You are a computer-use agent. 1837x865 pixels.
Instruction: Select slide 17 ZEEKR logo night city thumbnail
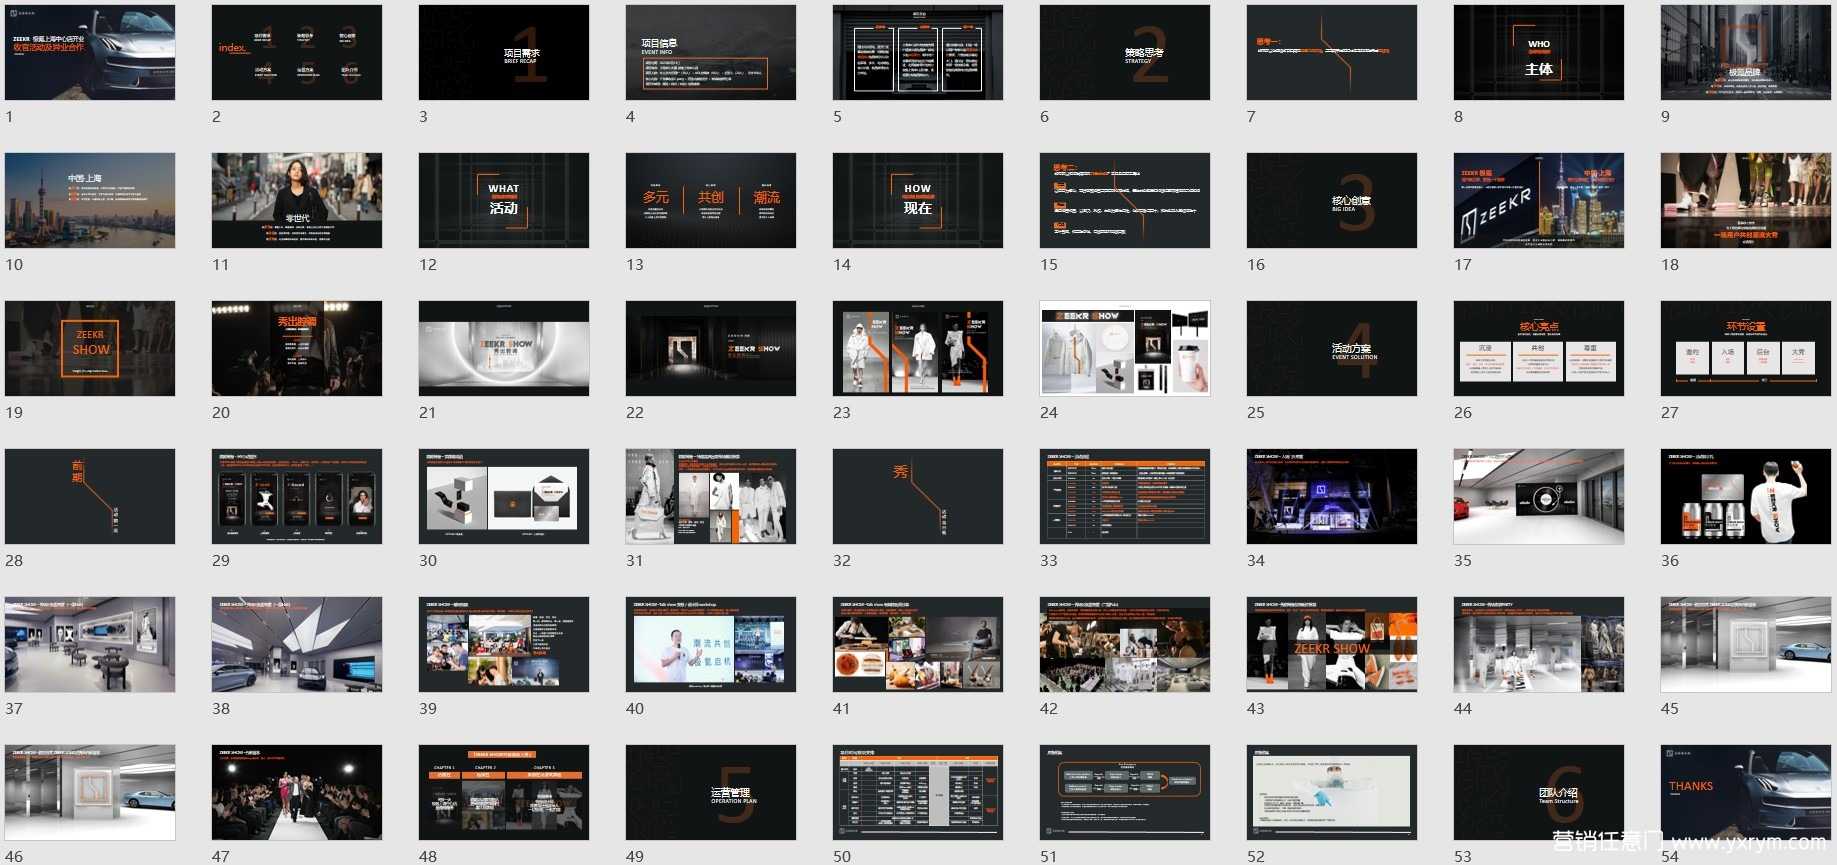(x=1539, y=200)
